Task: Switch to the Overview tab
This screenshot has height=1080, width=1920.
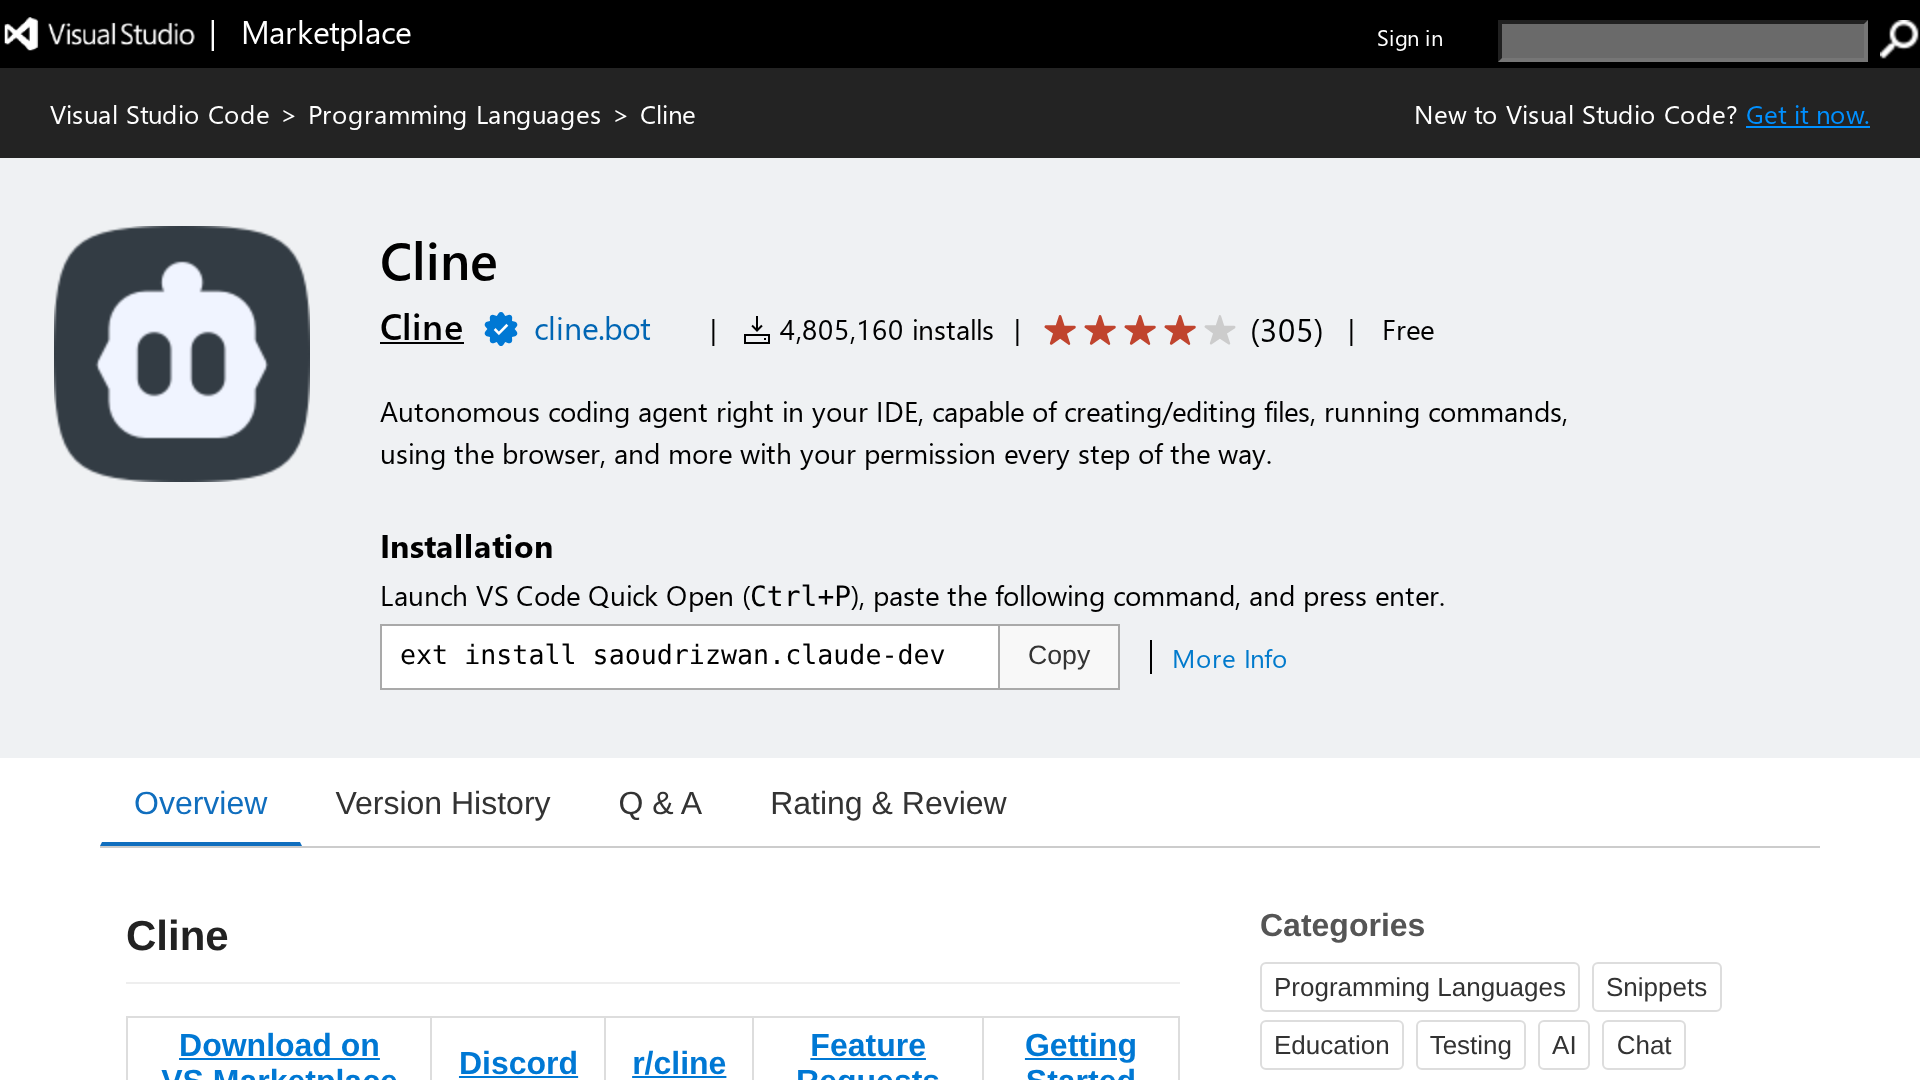Action: (200, 803)
